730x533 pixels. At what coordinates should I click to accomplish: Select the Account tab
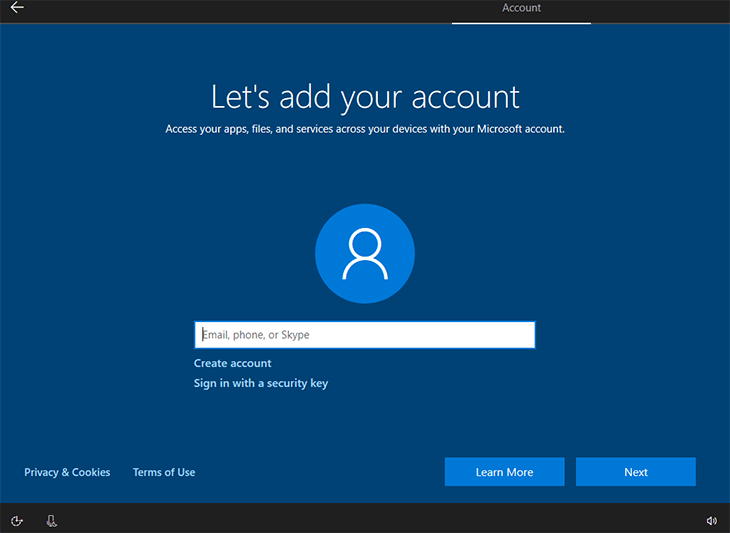pos(521,8)
